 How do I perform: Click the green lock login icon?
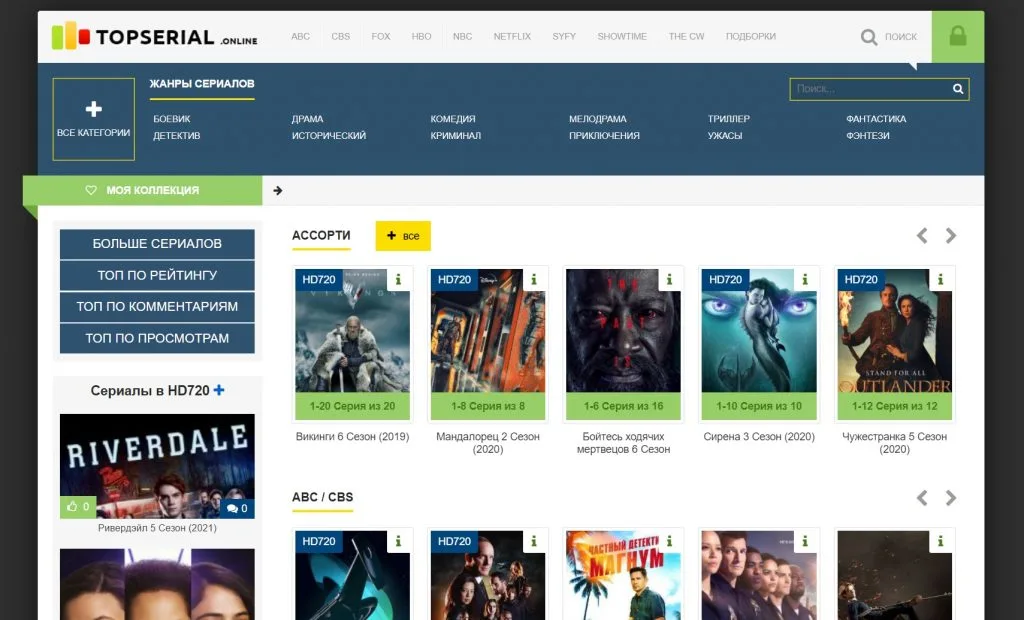(x=957, y=37)
